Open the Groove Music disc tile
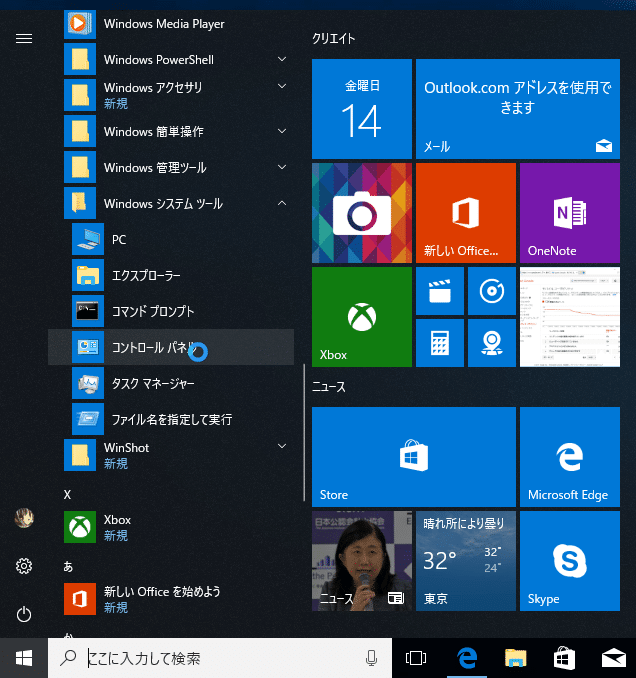The width and height of the screenshot is (636, 678). [492, 291]
